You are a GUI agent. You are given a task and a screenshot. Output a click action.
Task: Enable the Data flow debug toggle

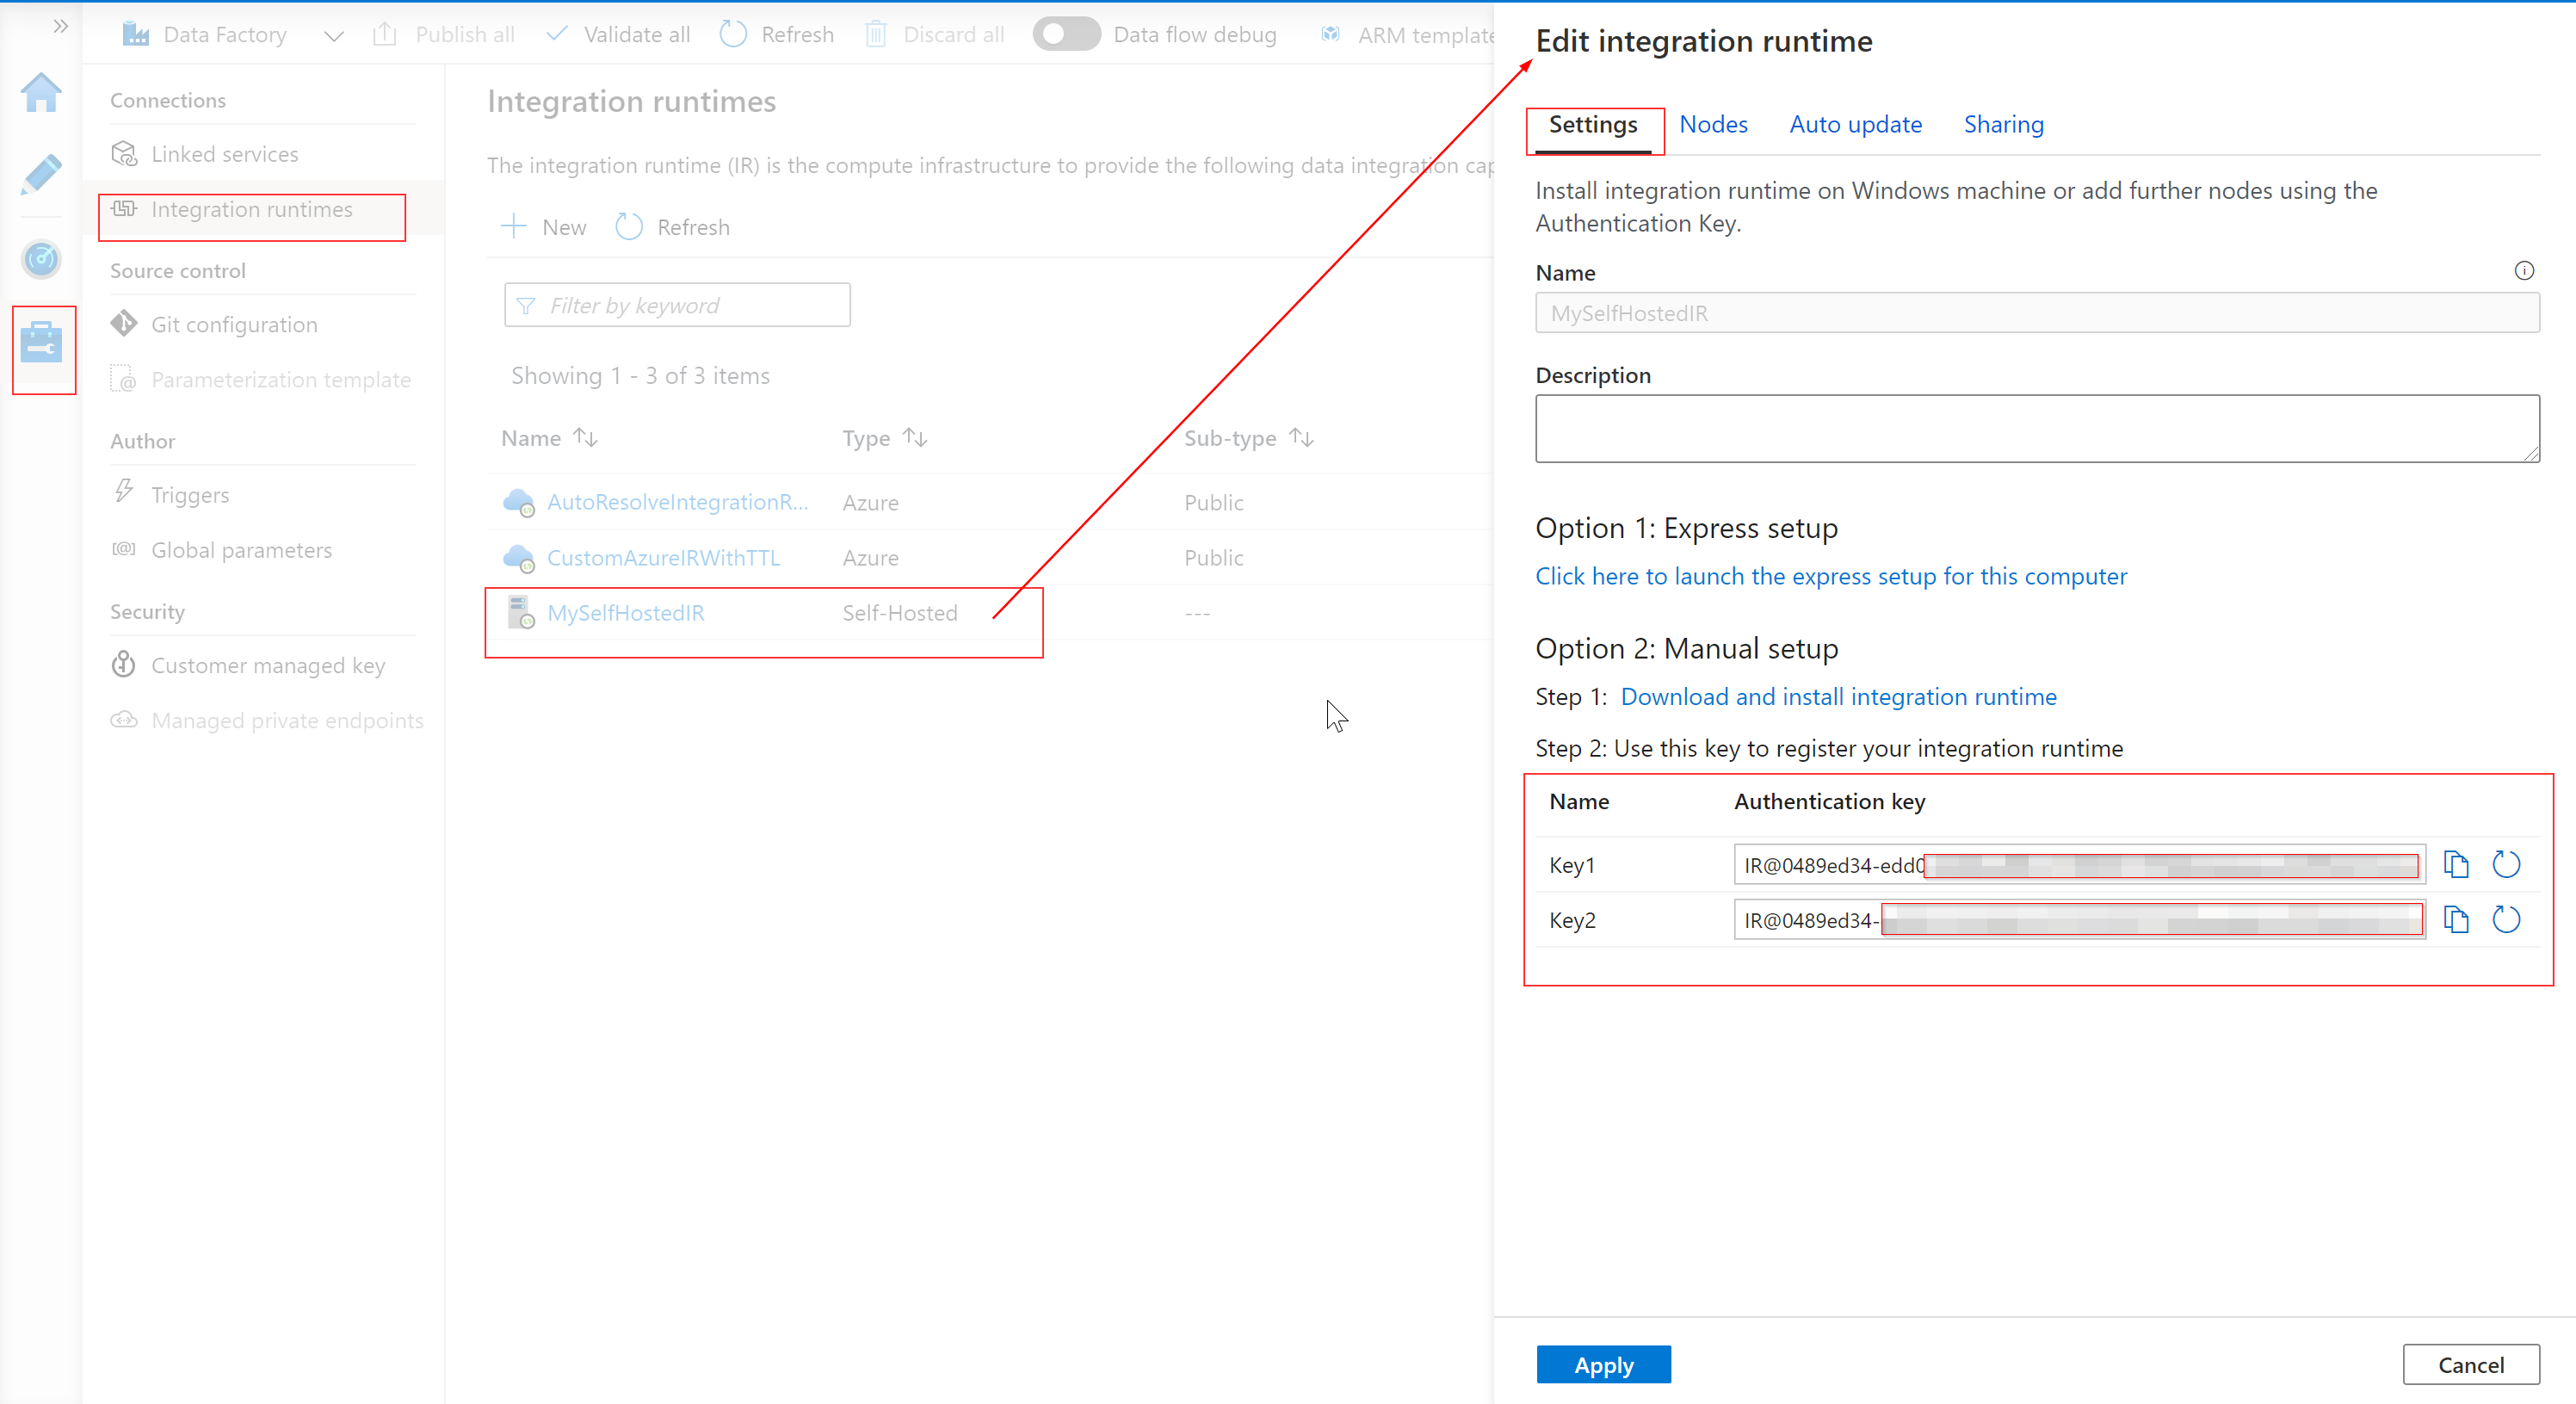(1065, 33)
